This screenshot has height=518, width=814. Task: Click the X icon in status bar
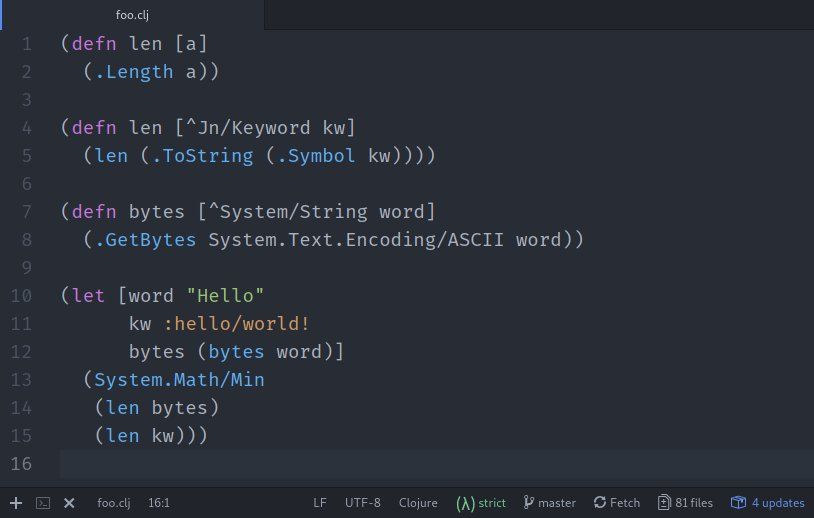click(x=70, y=503)
